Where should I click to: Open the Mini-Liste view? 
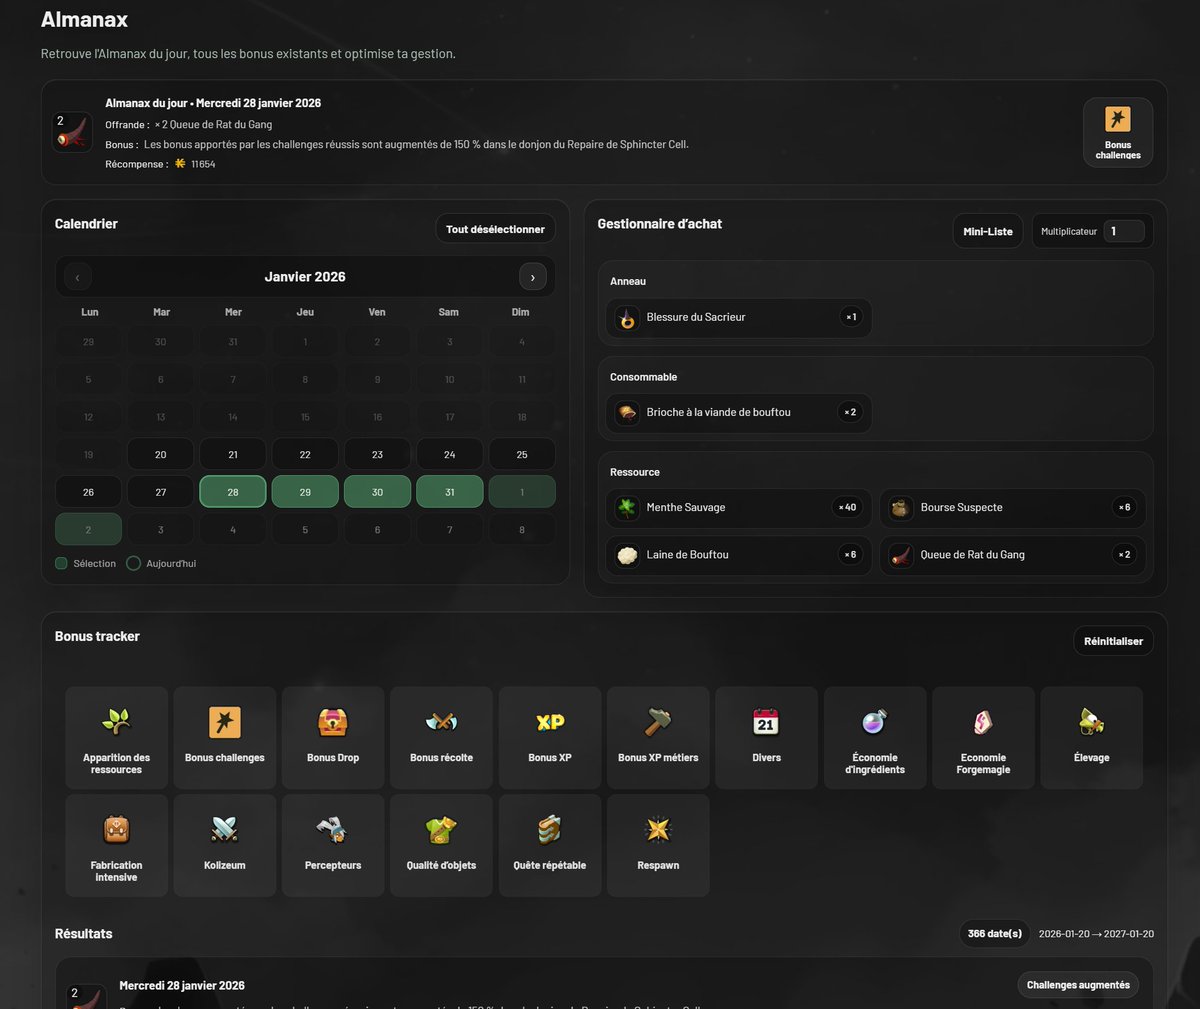click(988, 231)
